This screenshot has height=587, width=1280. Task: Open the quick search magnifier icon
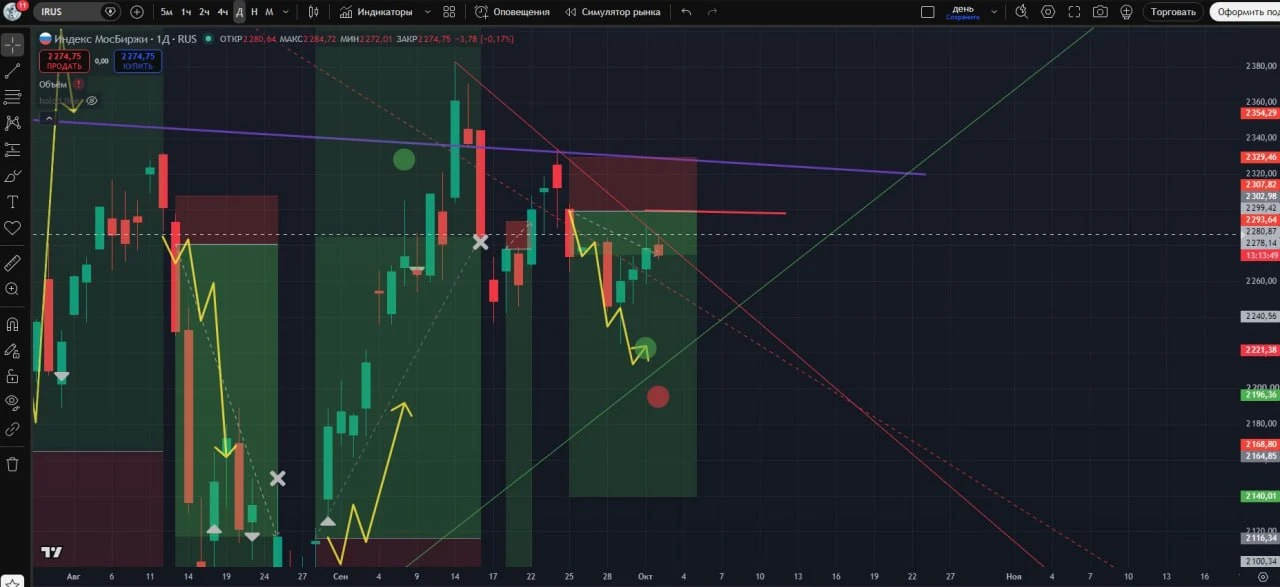[x=1021, y=12]
